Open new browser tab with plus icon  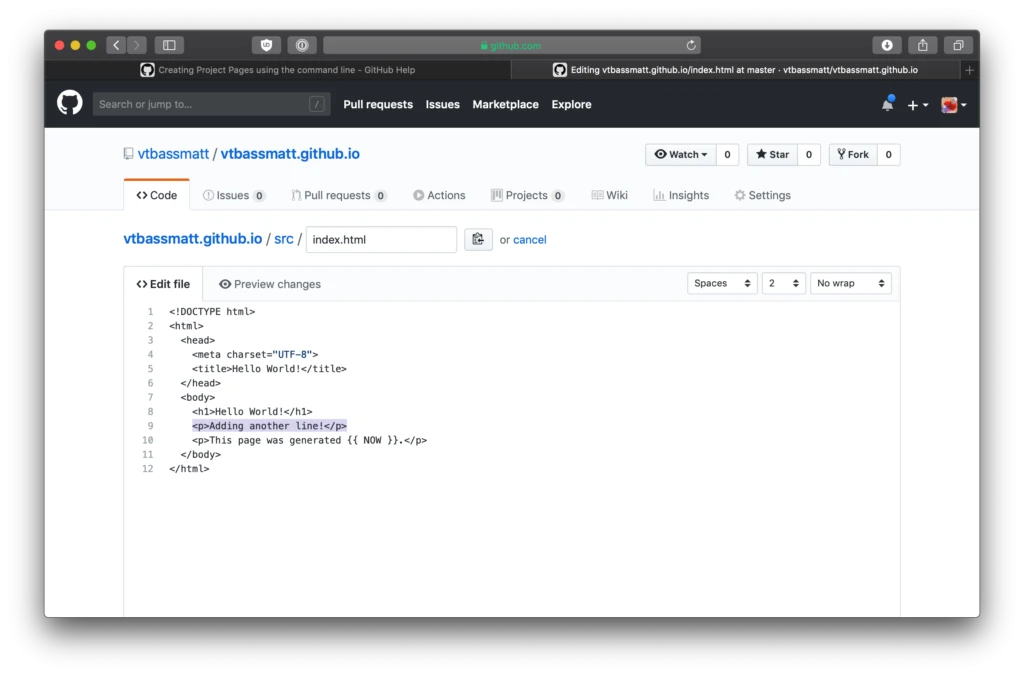coord(968,70)
